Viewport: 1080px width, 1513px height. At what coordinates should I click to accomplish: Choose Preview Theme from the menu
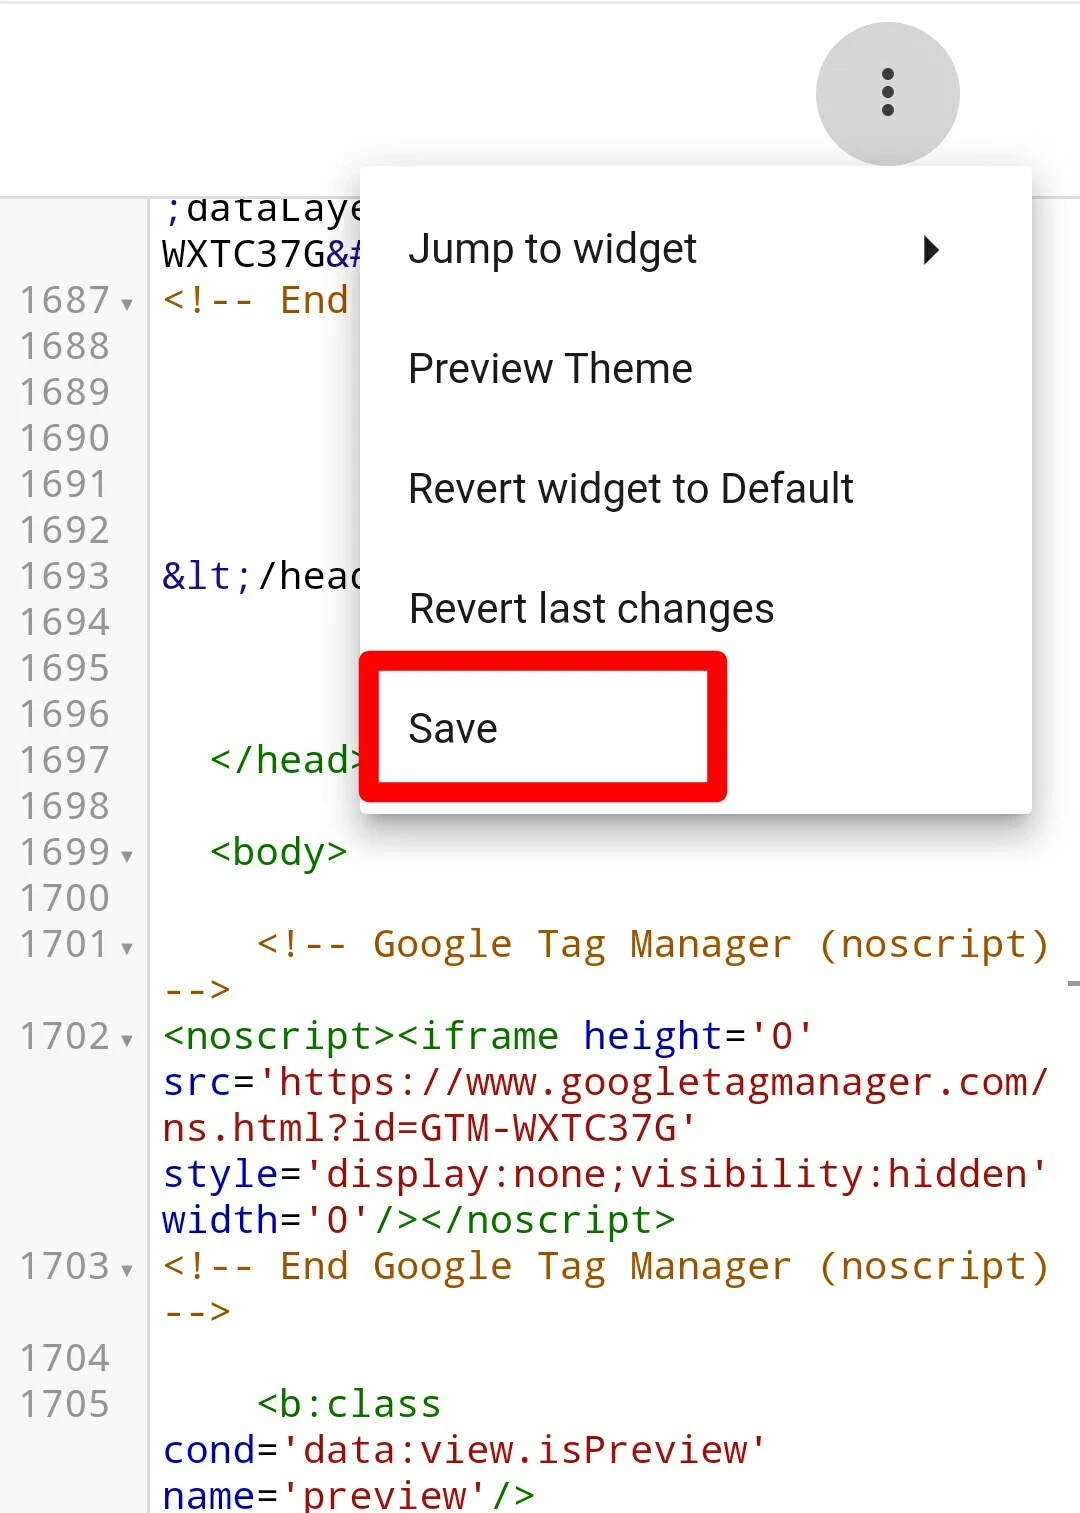695,369
